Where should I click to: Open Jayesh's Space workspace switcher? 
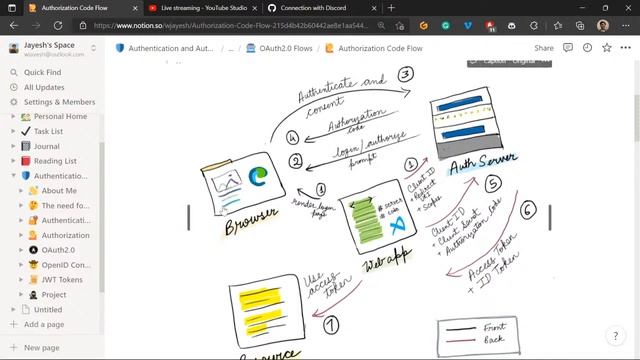tap(52, 49)
